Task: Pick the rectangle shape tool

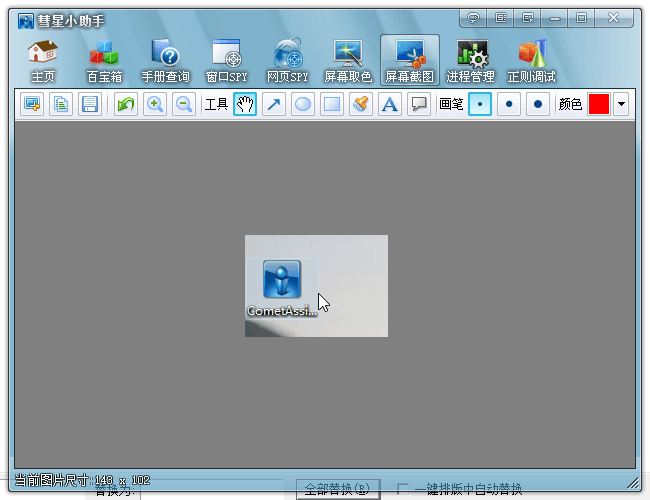Action: coord(332,104)
